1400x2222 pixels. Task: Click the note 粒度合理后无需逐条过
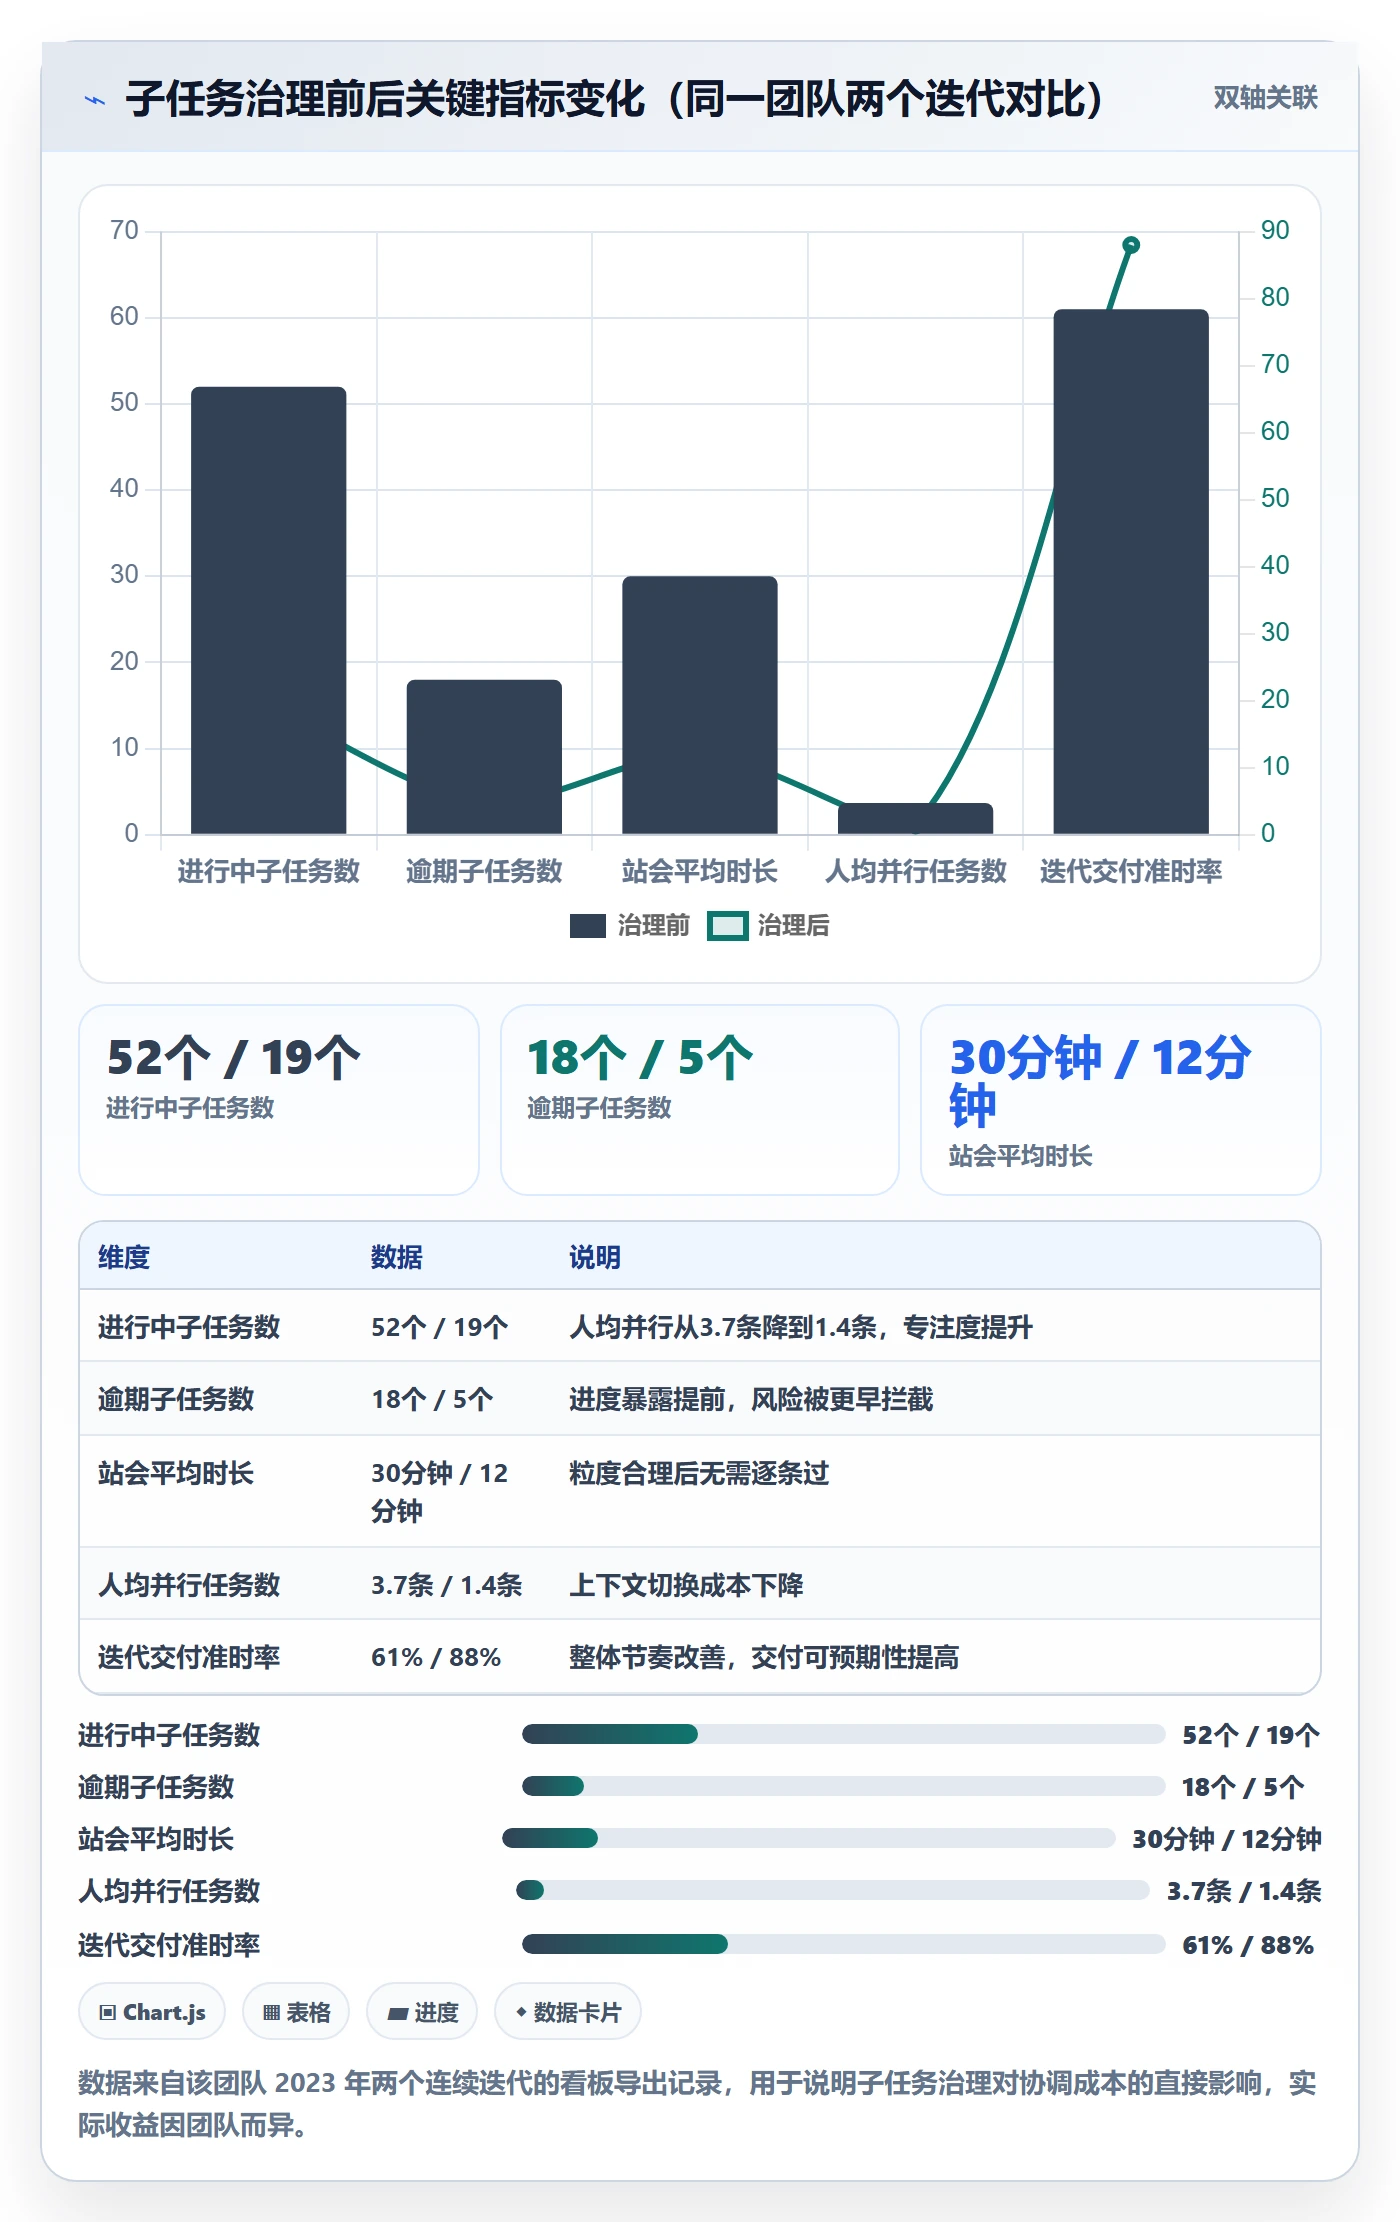699,1473
